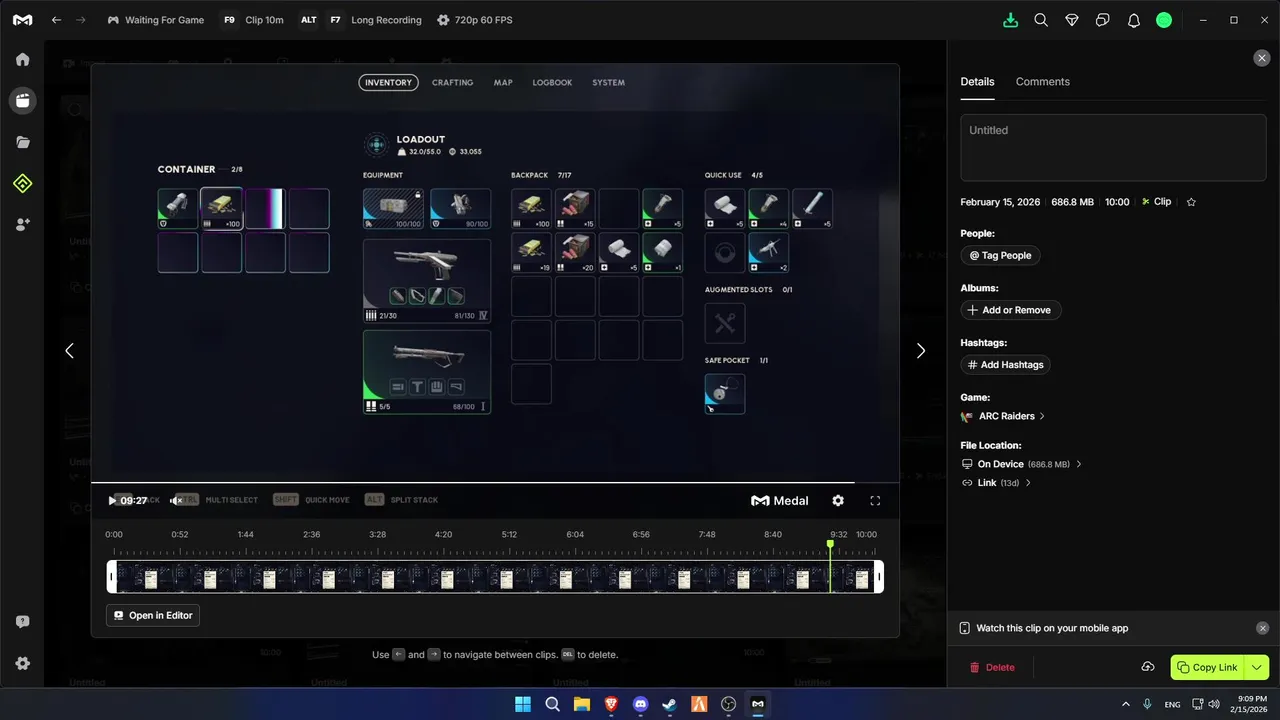Screen dimensions: 1280x720
Task: Open the add friends sidebar icon
Action: tap(22, 225)
